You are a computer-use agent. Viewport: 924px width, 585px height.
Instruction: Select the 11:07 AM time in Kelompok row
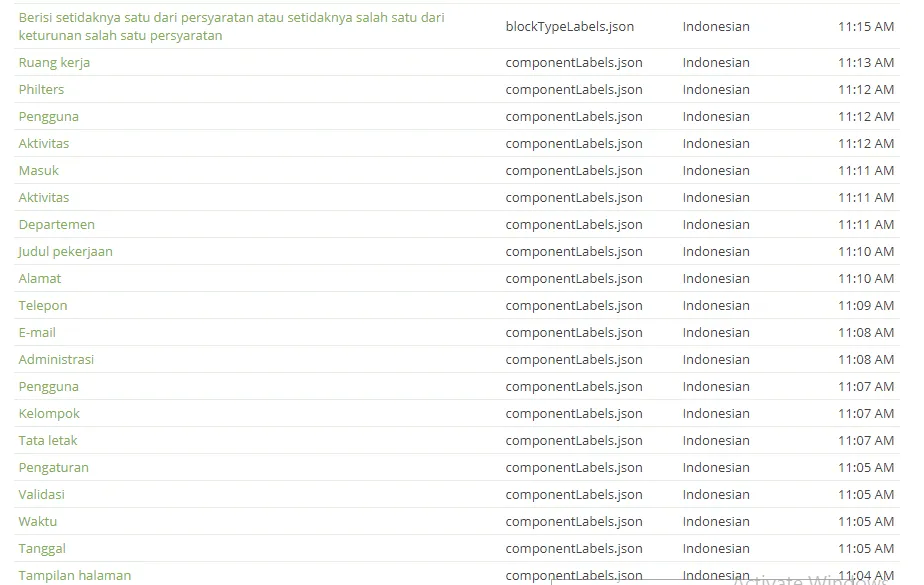866,414
